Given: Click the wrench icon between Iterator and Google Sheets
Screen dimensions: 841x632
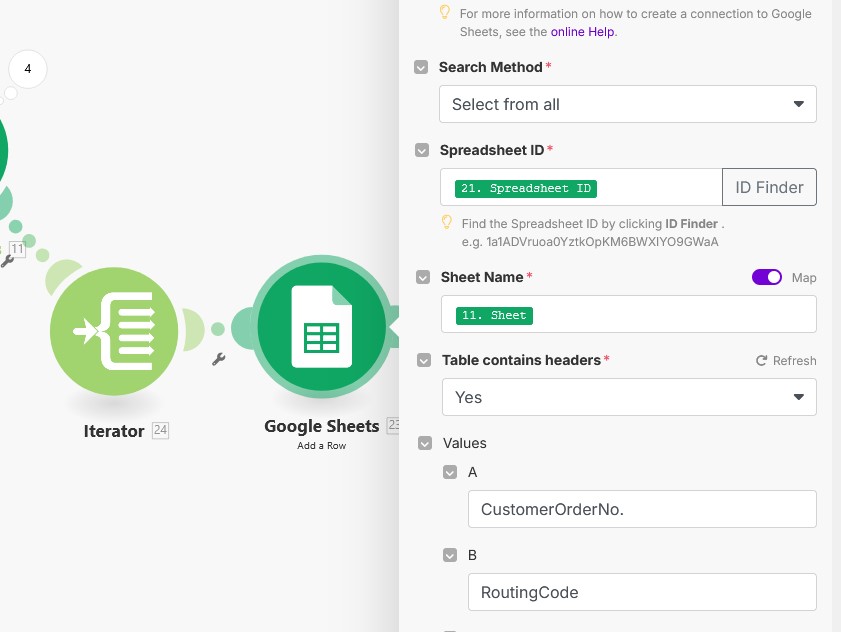Looking at the screenshot, I should click(218, 359).
